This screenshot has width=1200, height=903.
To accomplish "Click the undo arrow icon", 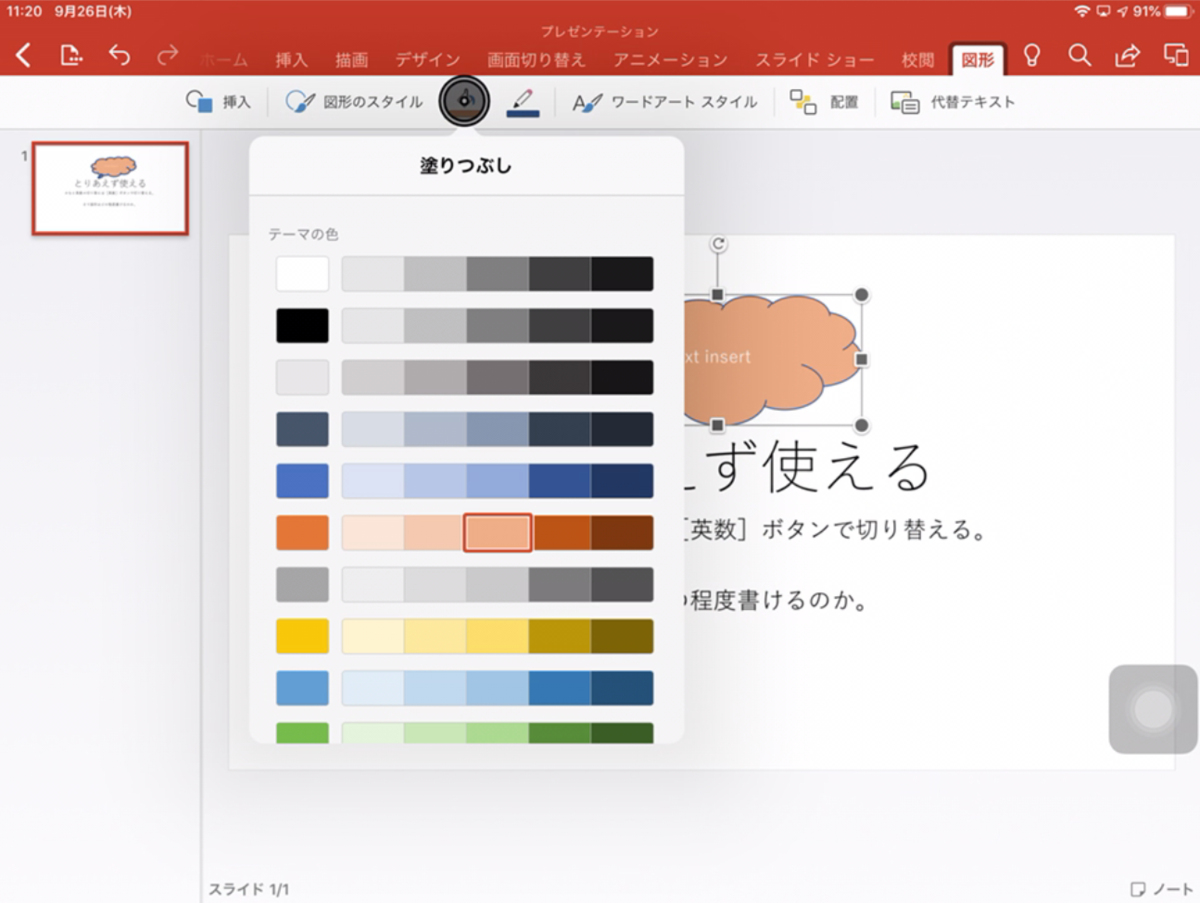I will click(x=119, y=57).
